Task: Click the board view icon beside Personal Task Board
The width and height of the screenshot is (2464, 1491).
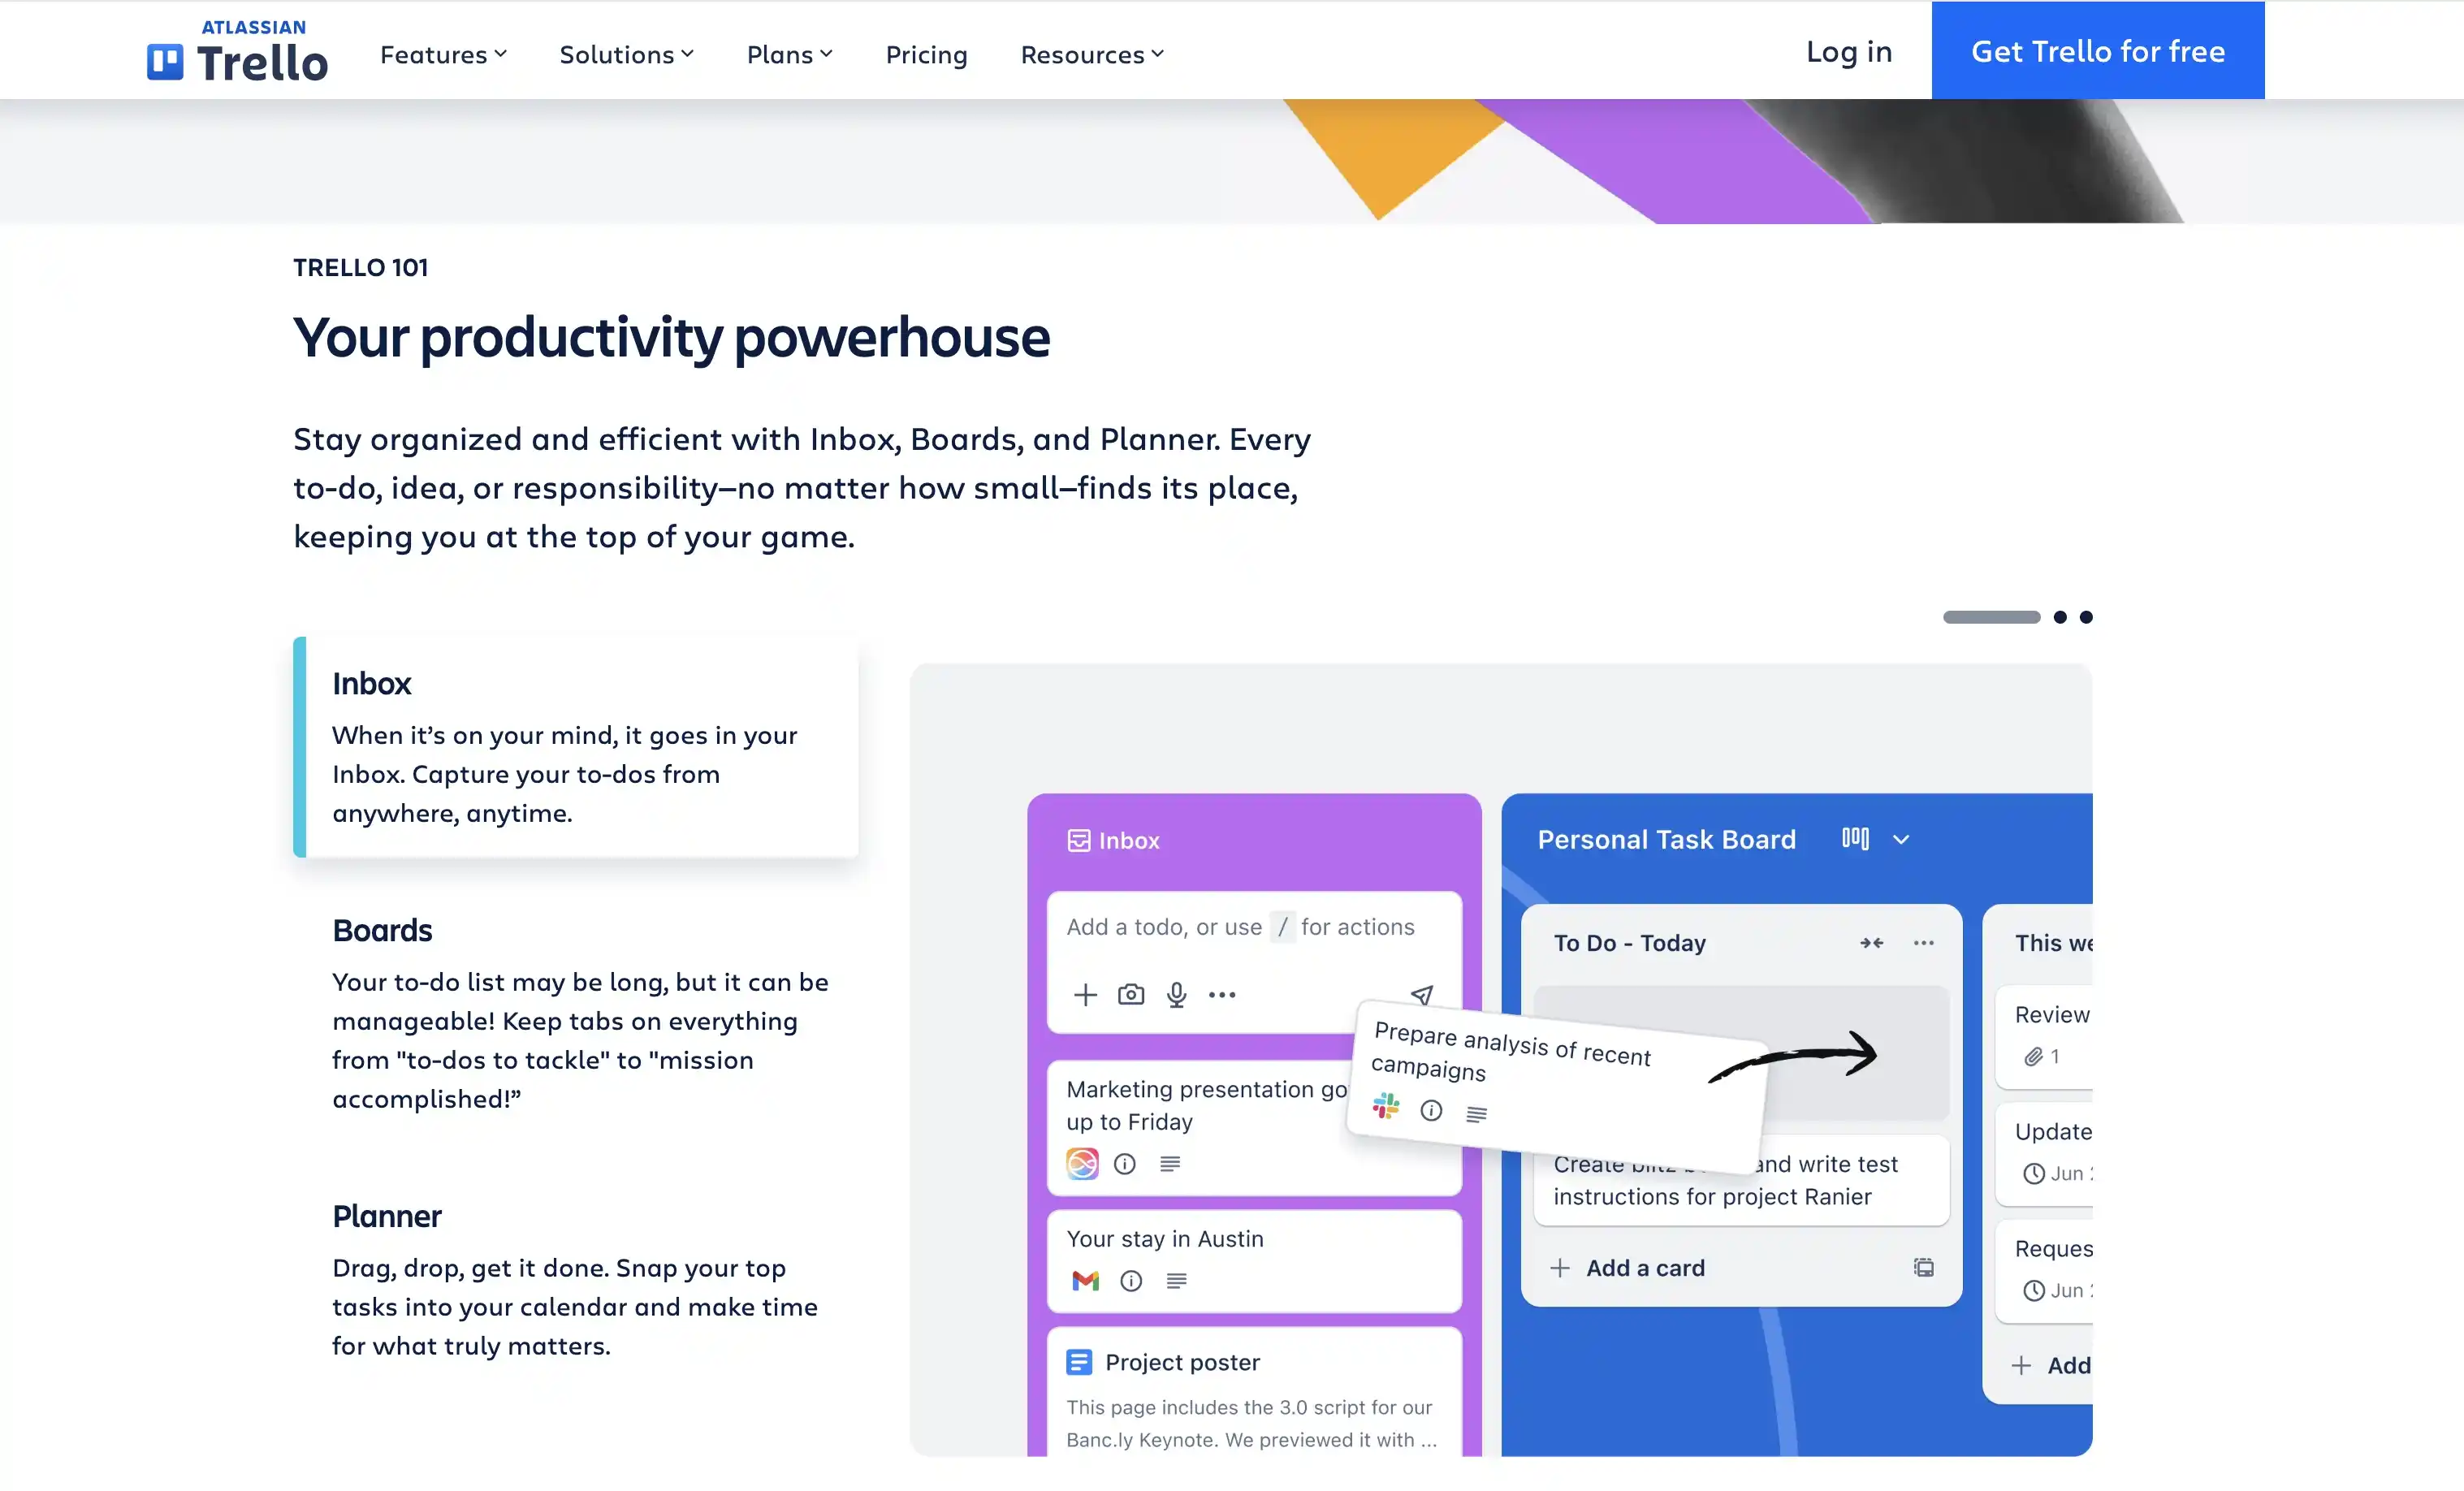Action: coord(1855,838)
